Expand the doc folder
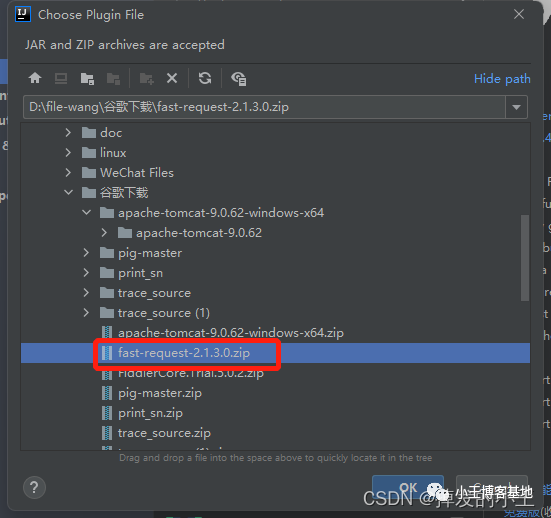Image resolution: width=551 pixels, height=518 pixels. (68, 133)
